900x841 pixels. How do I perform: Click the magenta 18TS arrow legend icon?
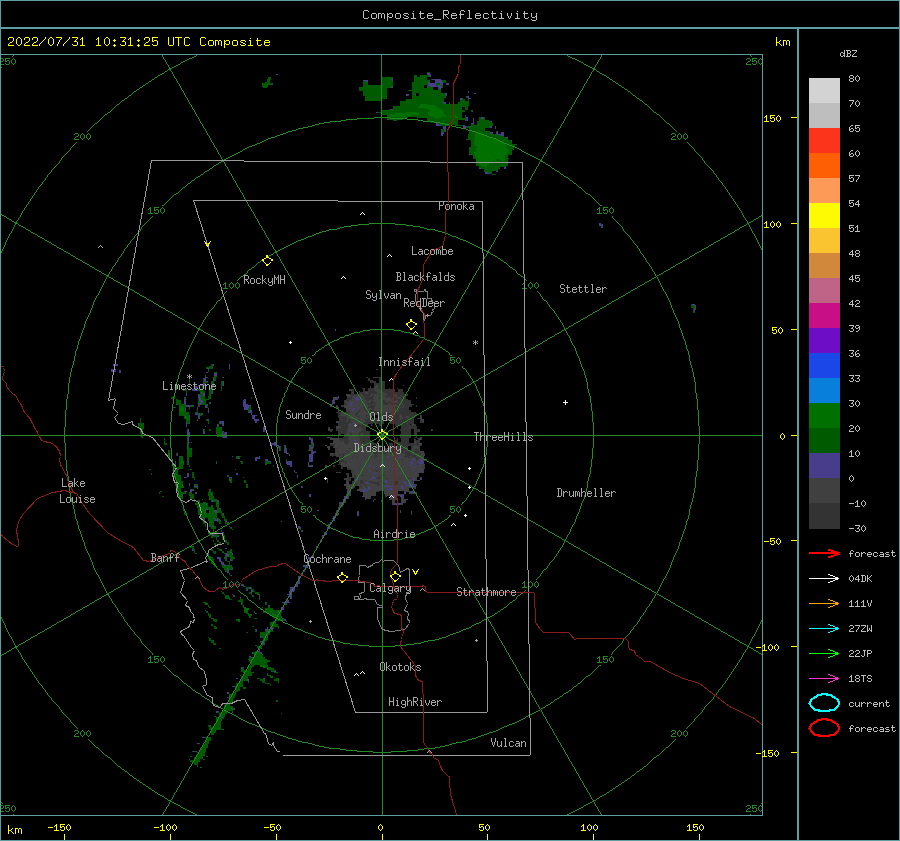pyautogui.click(x=824, y=679)
